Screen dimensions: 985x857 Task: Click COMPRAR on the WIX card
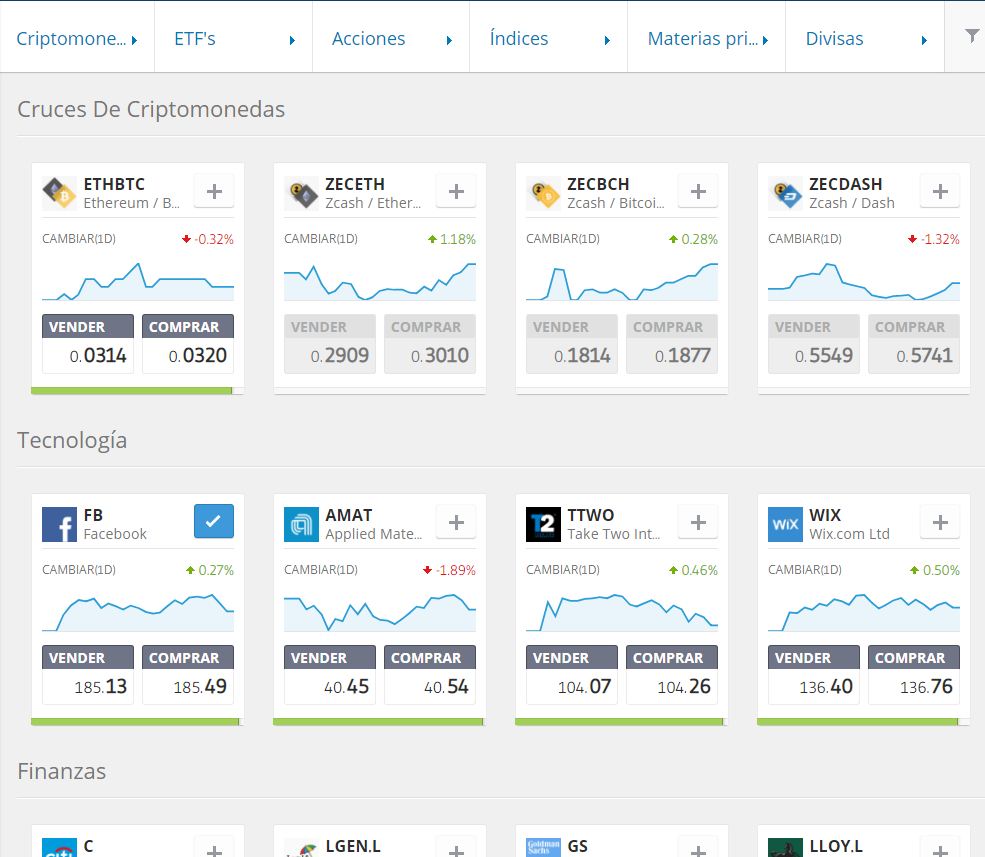914,675
